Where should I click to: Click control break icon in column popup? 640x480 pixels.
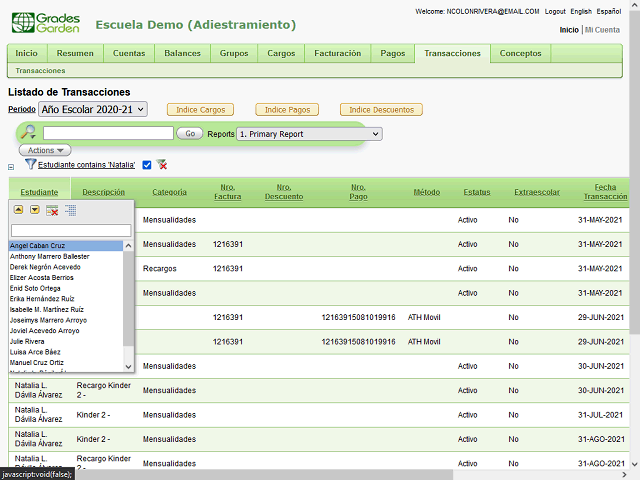coord(70,210)
